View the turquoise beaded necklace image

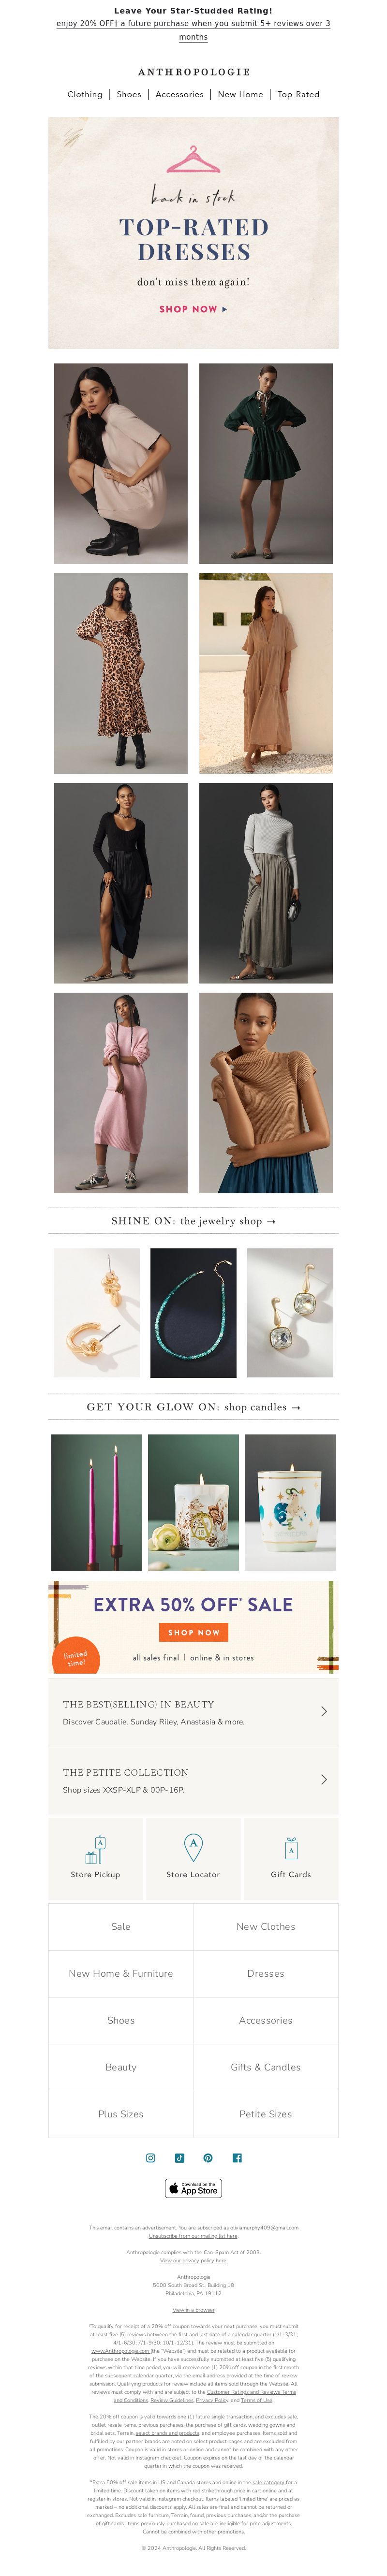194,1313
